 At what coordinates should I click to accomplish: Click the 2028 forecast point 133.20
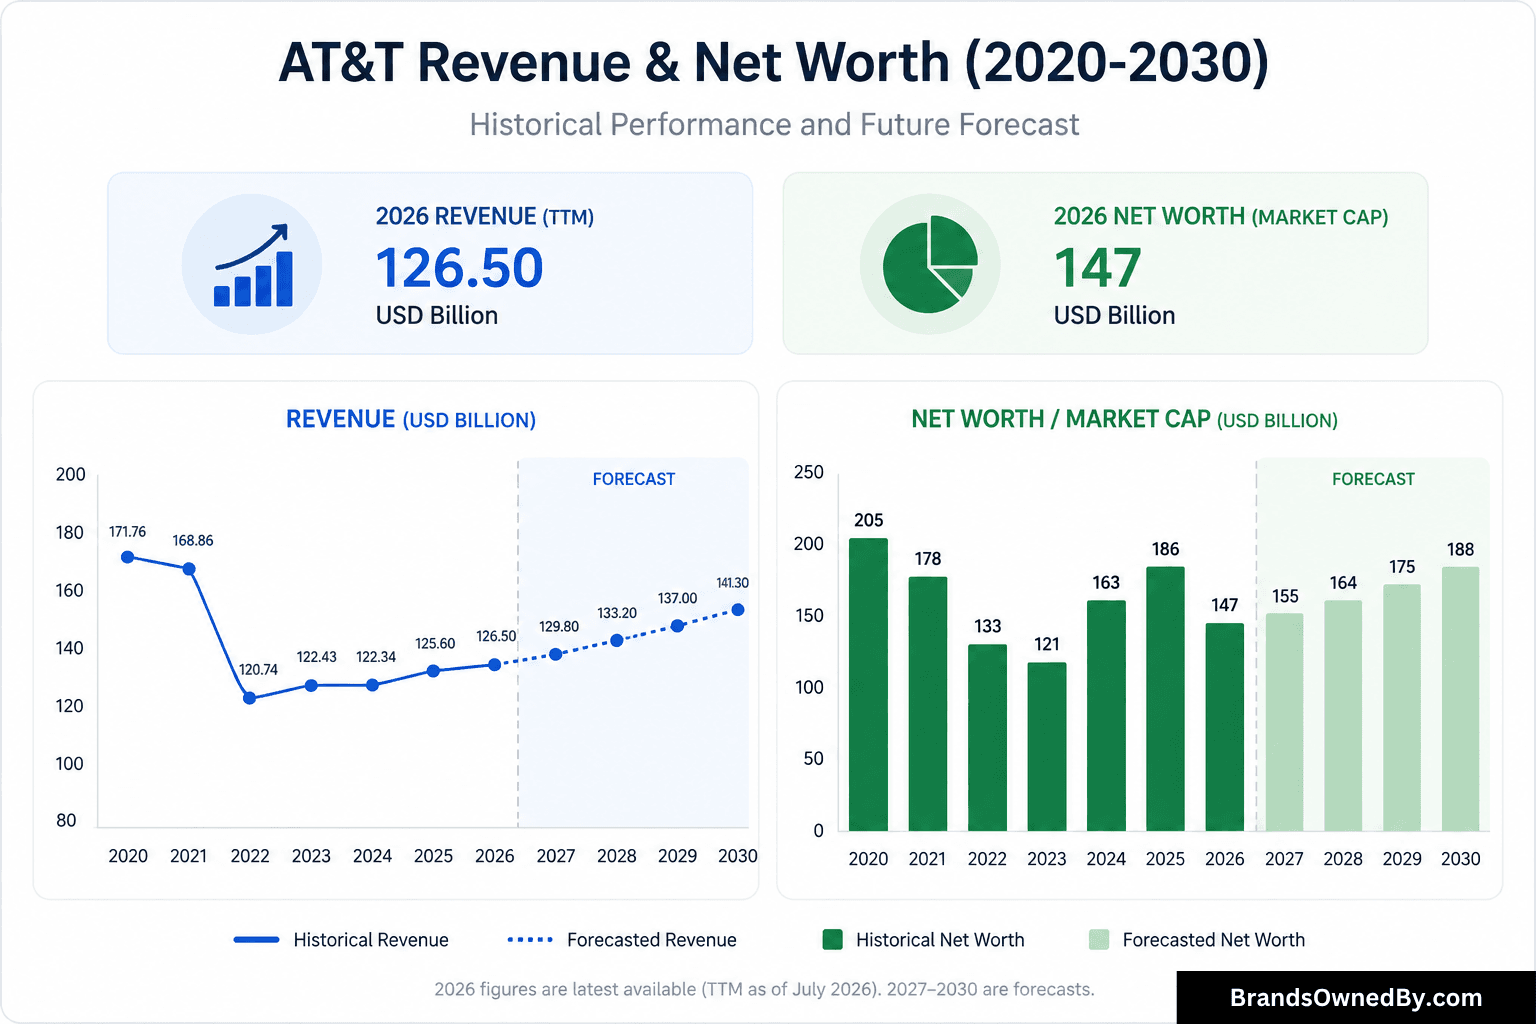[x=617, y=640]
